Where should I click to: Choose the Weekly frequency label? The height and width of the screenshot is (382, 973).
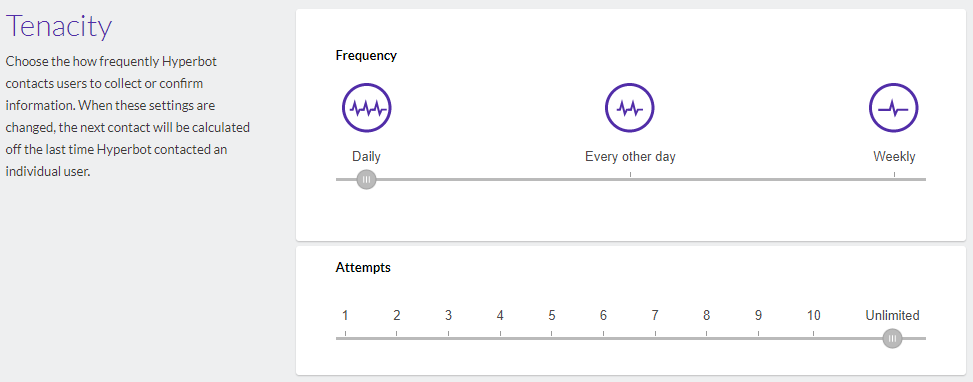tap(894, 156)
